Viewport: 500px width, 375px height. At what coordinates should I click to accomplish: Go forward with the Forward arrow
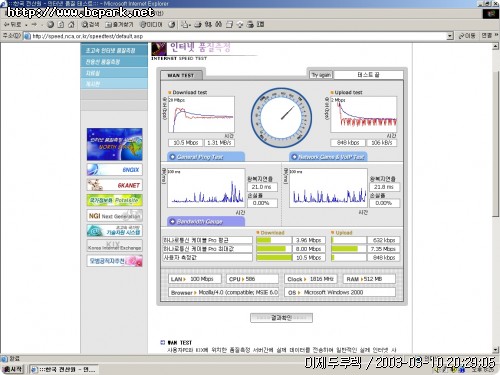pos(34,25)
